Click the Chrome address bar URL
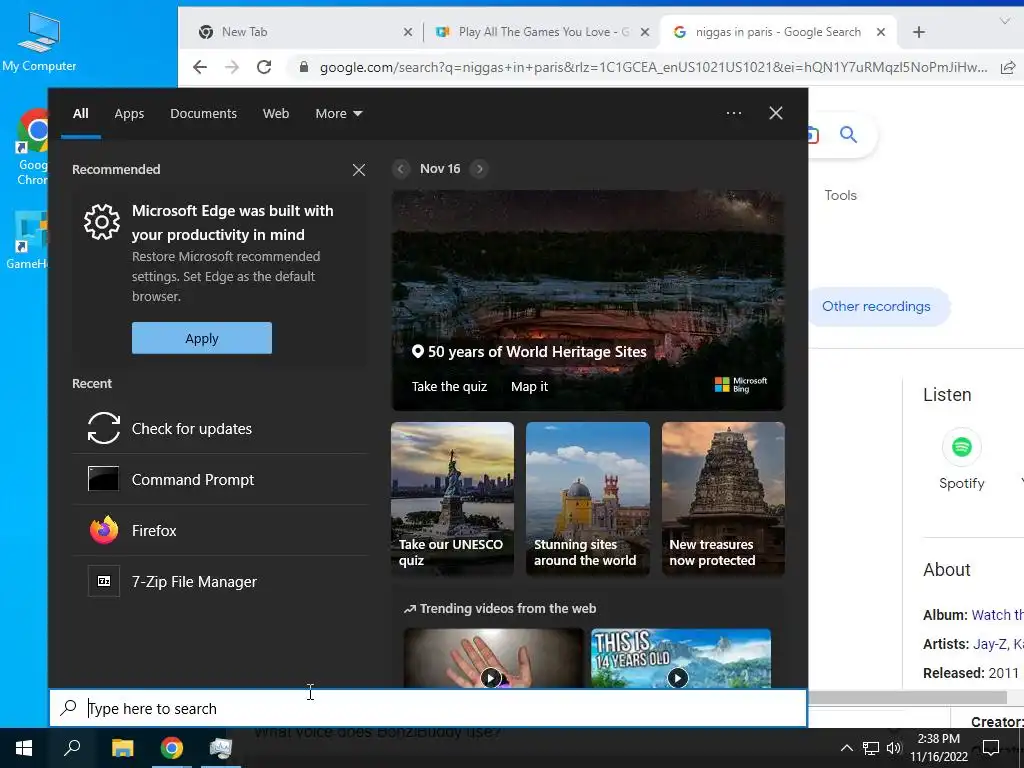 [653, 67]
